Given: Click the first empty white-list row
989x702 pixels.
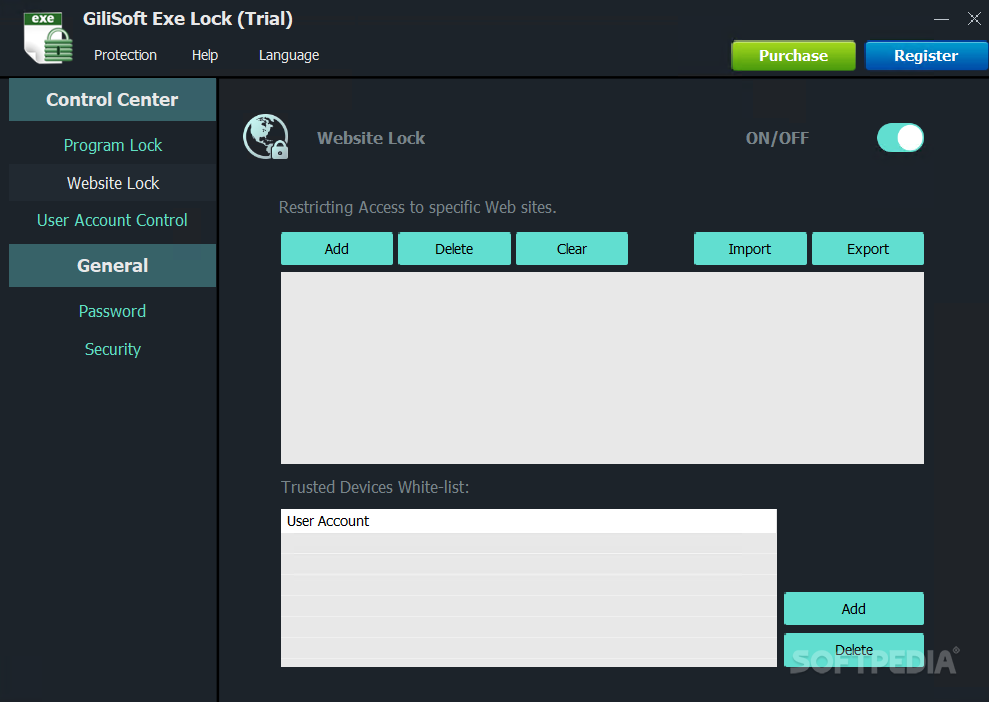Looking at the screenshot, I should click(x=529, y=544).
